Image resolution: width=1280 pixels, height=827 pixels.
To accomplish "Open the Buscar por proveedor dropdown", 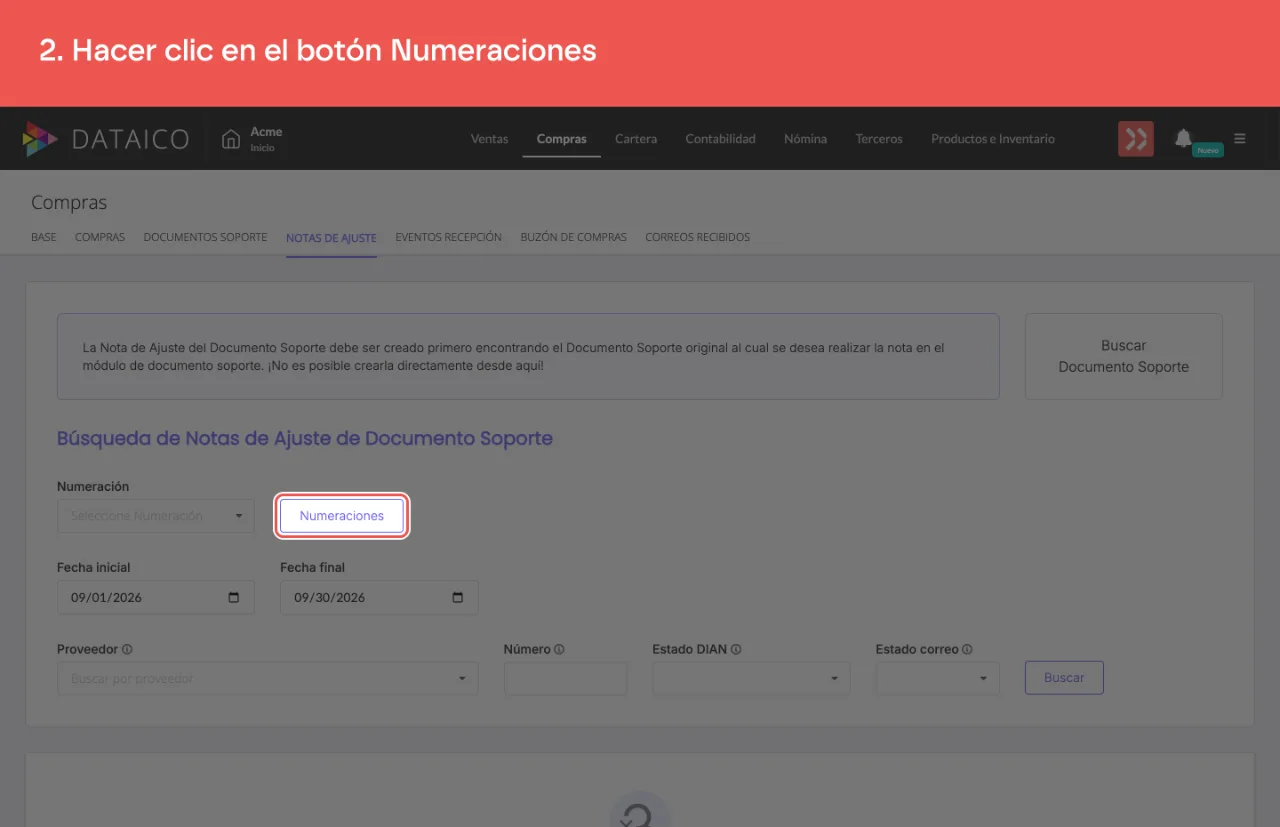I will 268,678.
